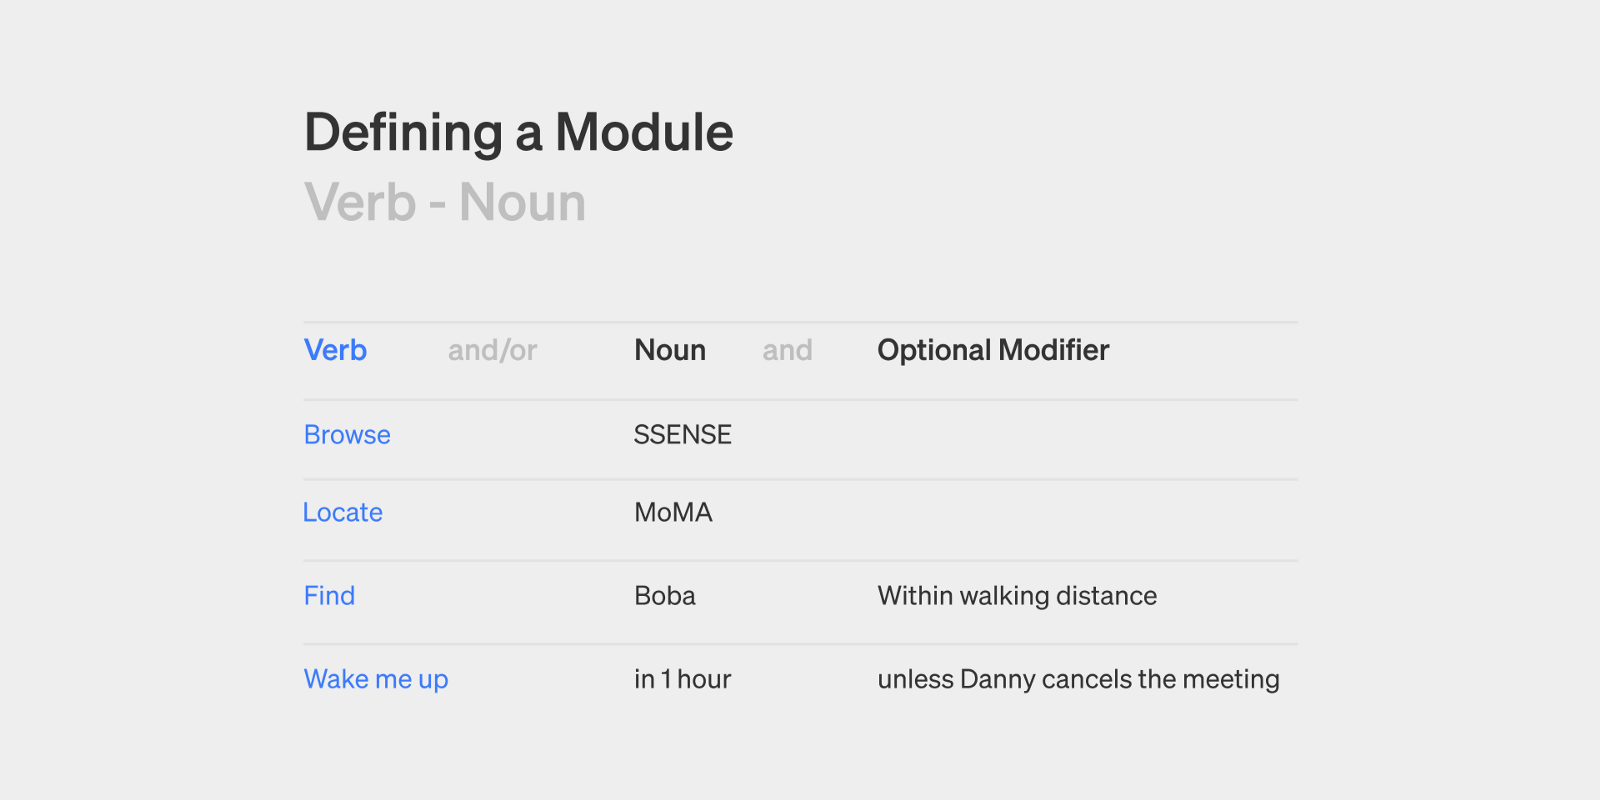
Task: Select the MoMA noun entry
Action: tap(673, 513)
